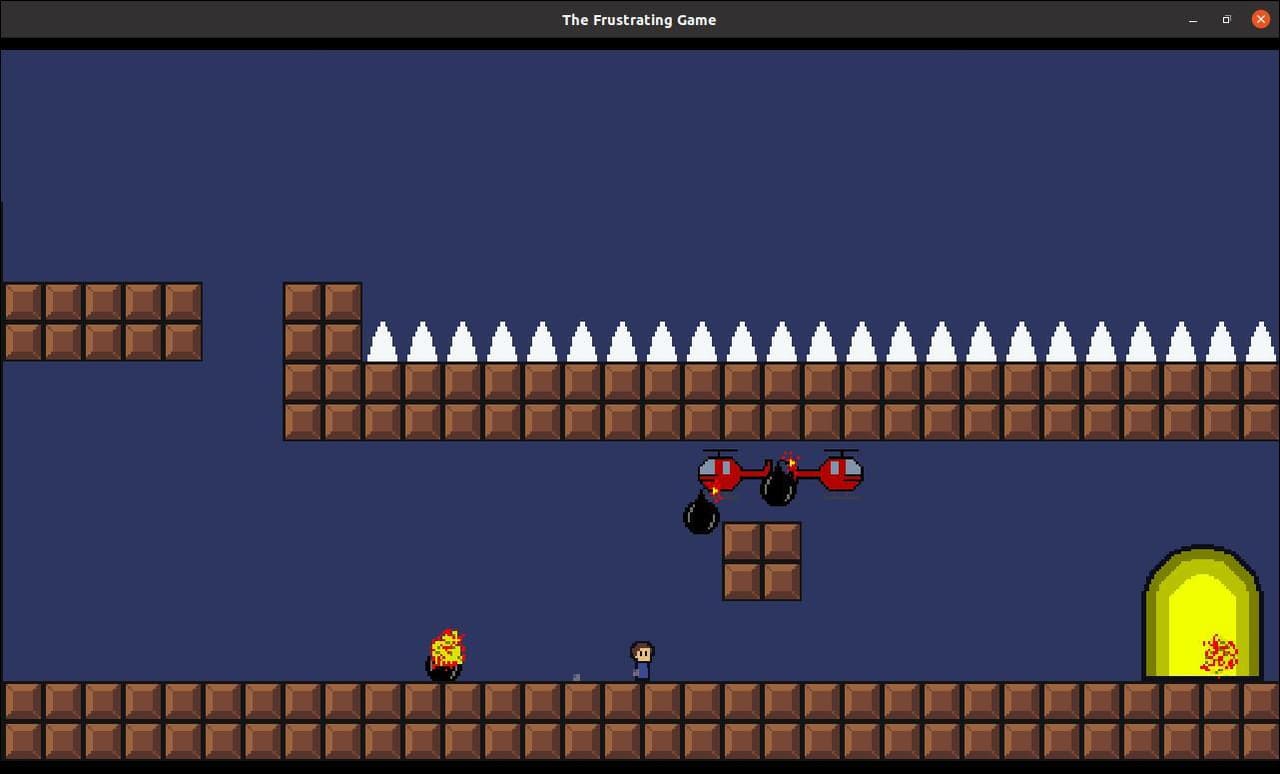Click the red flame inside the yellow door
Viewport: 1280px width, 774px height.
[x=1219, y=655]
